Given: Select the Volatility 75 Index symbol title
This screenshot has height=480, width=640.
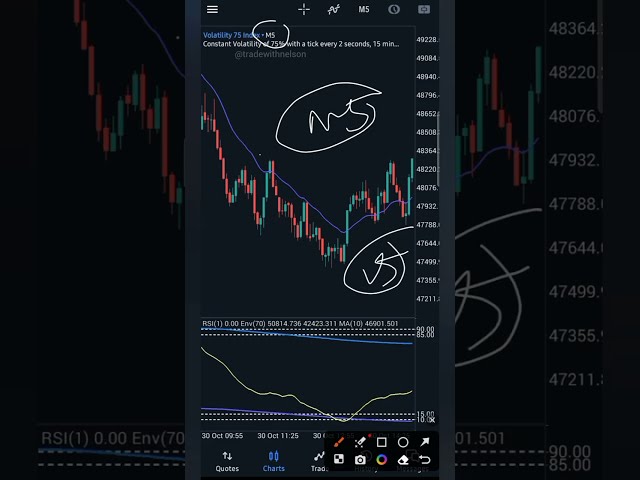Looking at the screenshot, I should (231, 35).
